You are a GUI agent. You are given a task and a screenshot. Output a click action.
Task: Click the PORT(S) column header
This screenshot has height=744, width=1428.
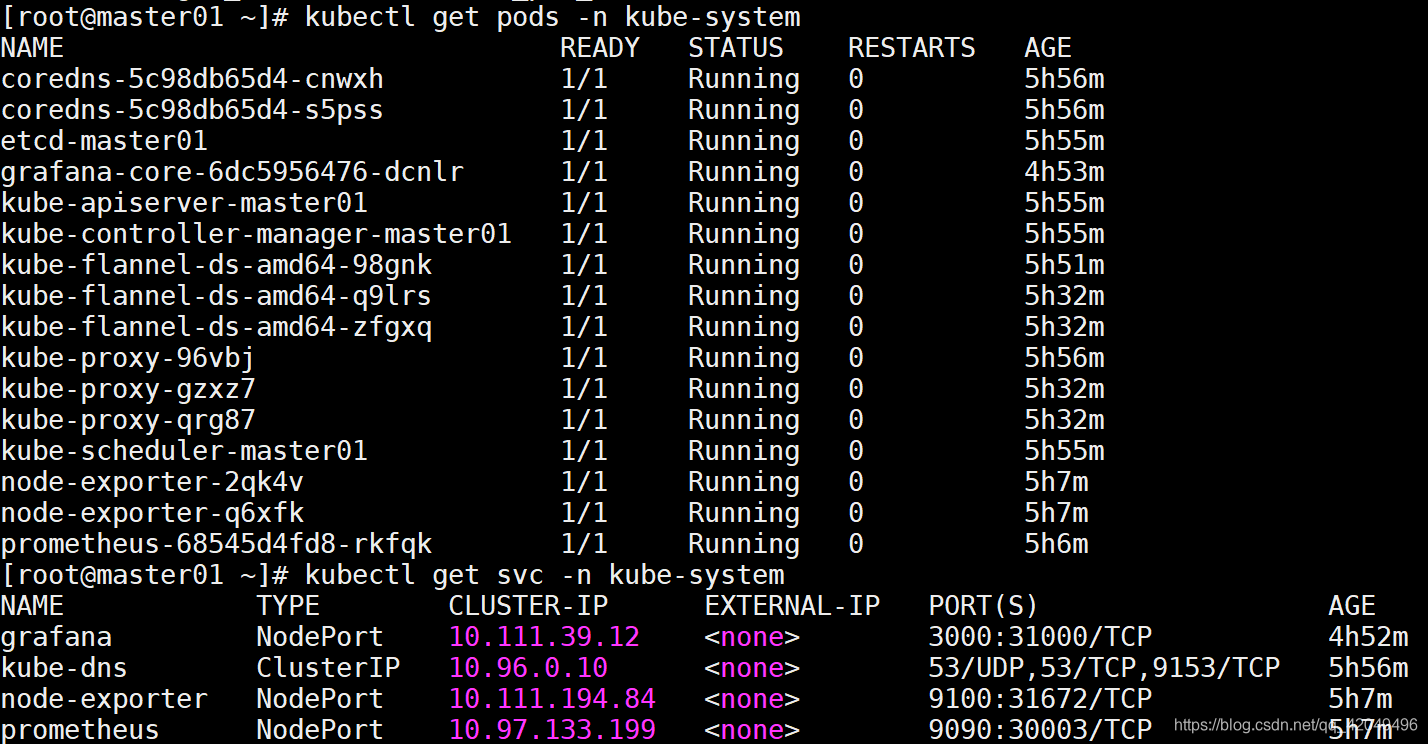click(984, 606)
